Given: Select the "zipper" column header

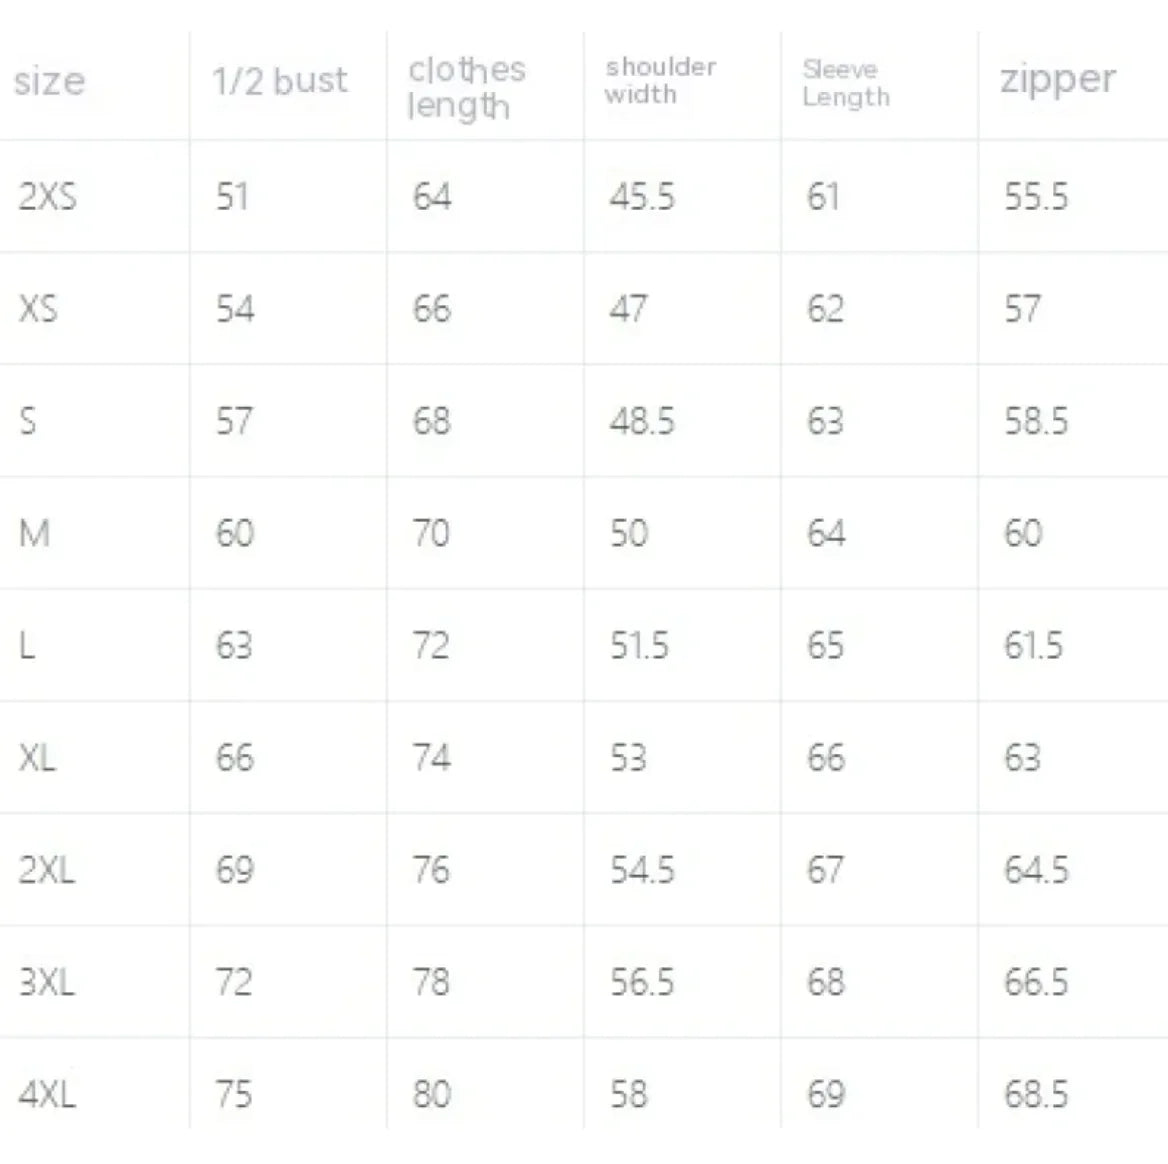Looking at the screenshot, I should coord(1057,81).
